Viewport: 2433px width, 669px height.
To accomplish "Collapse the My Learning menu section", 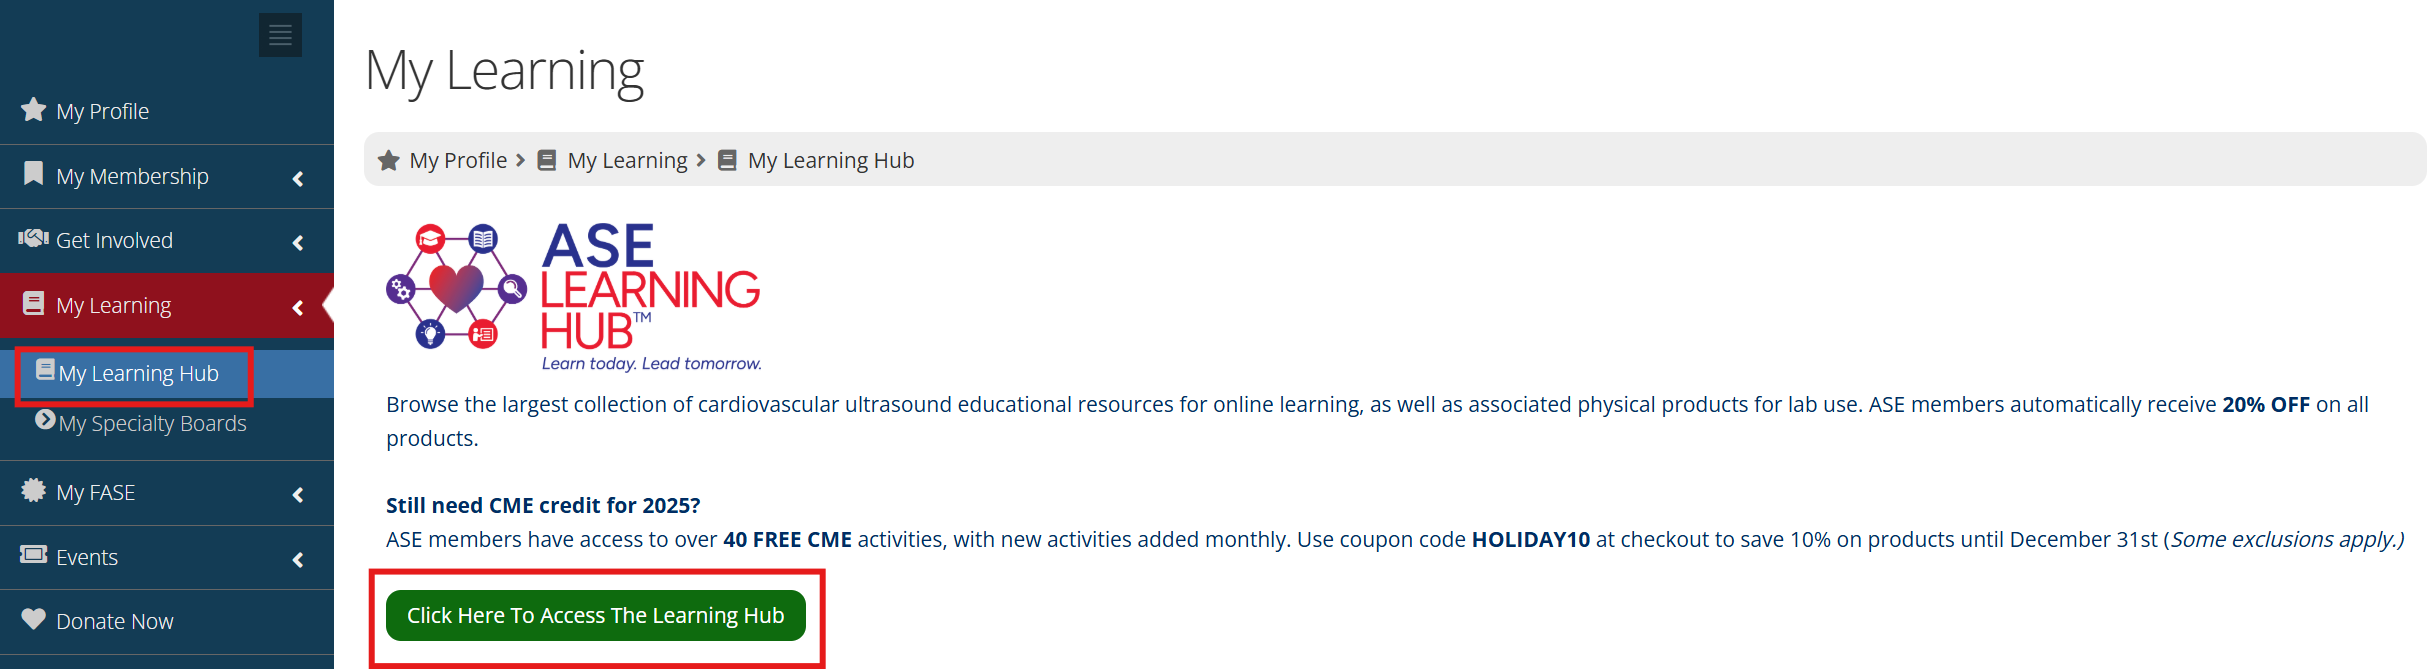I will tap(296, 306).
